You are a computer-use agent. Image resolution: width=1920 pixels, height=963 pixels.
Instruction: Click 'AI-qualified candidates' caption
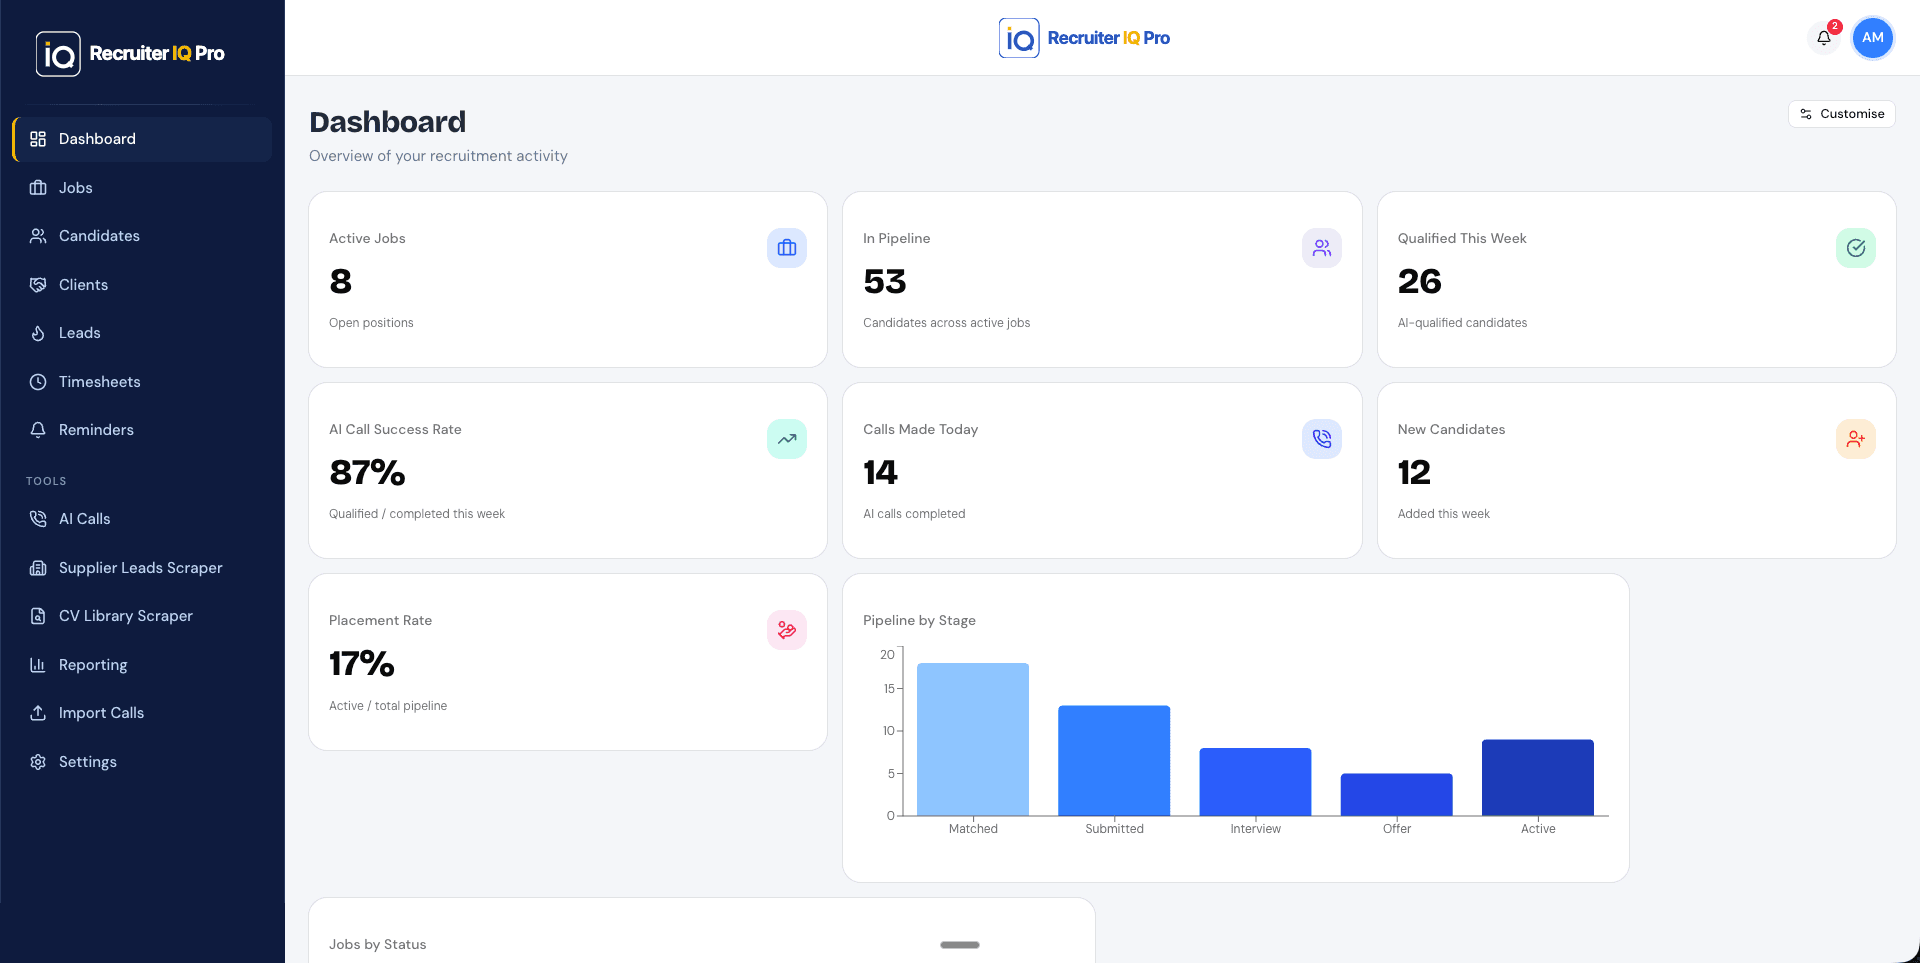(x=1462, y=323)
